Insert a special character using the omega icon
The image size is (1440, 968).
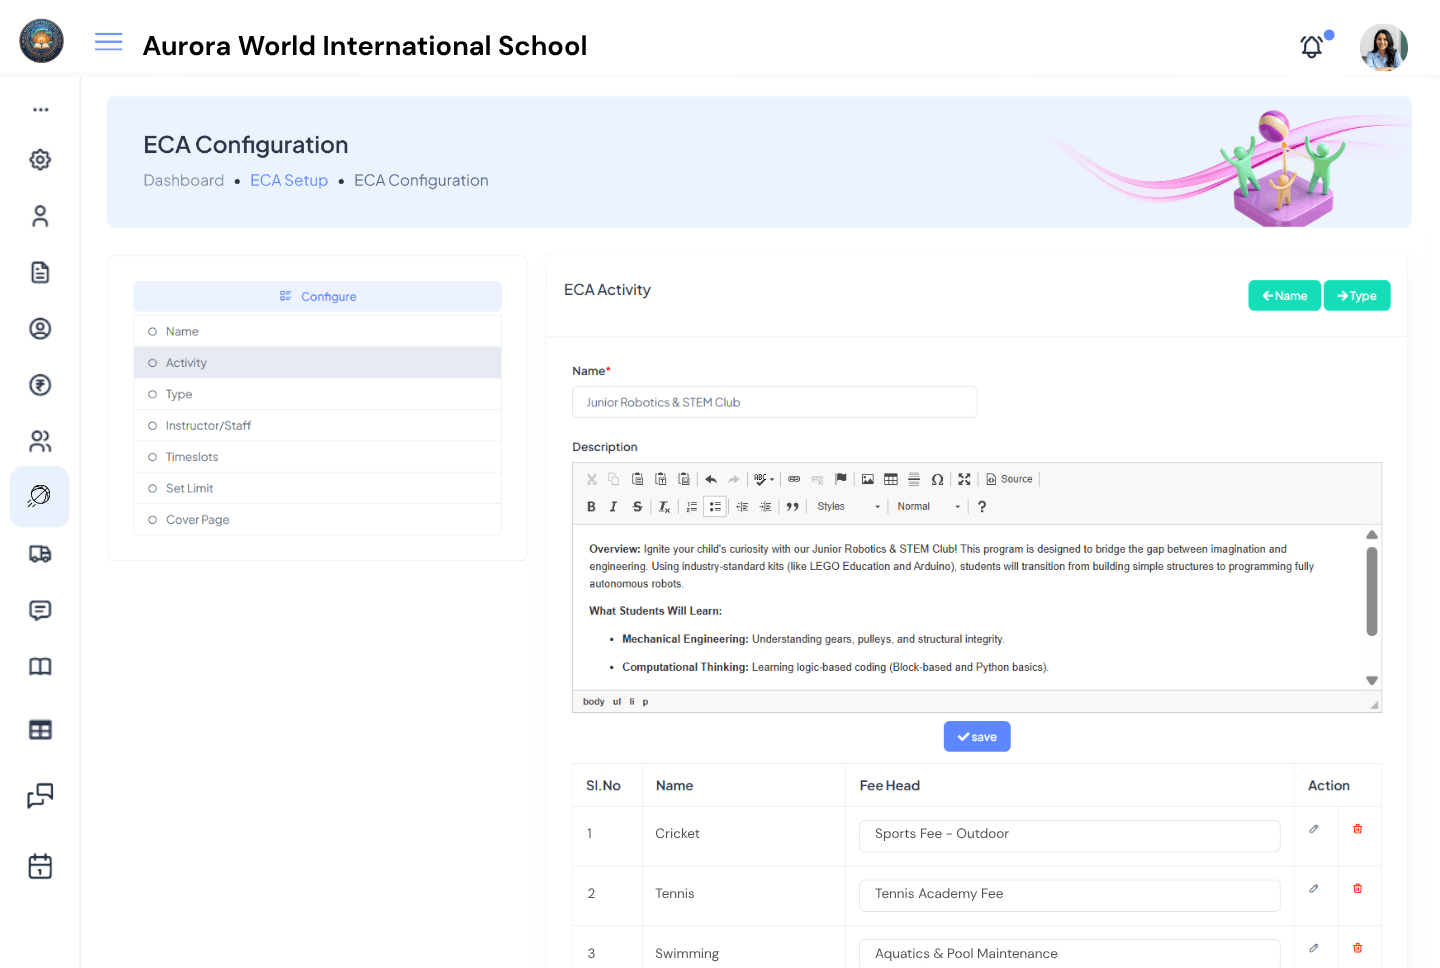pyautogui.click(x=937, y=479)
